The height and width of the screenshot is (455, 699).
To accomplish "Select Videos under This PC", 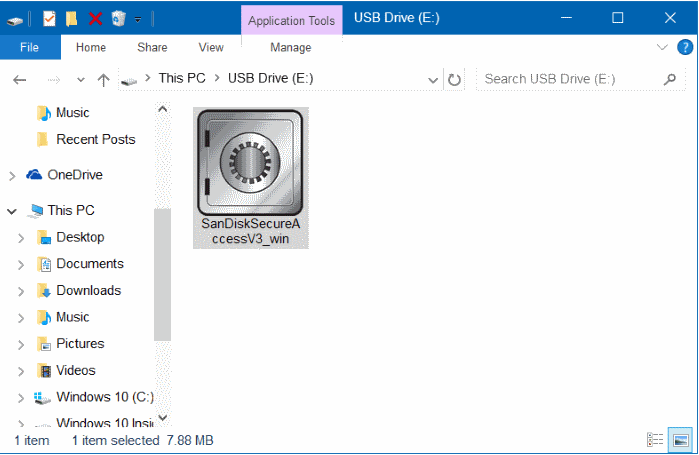I will click(76, 370).
